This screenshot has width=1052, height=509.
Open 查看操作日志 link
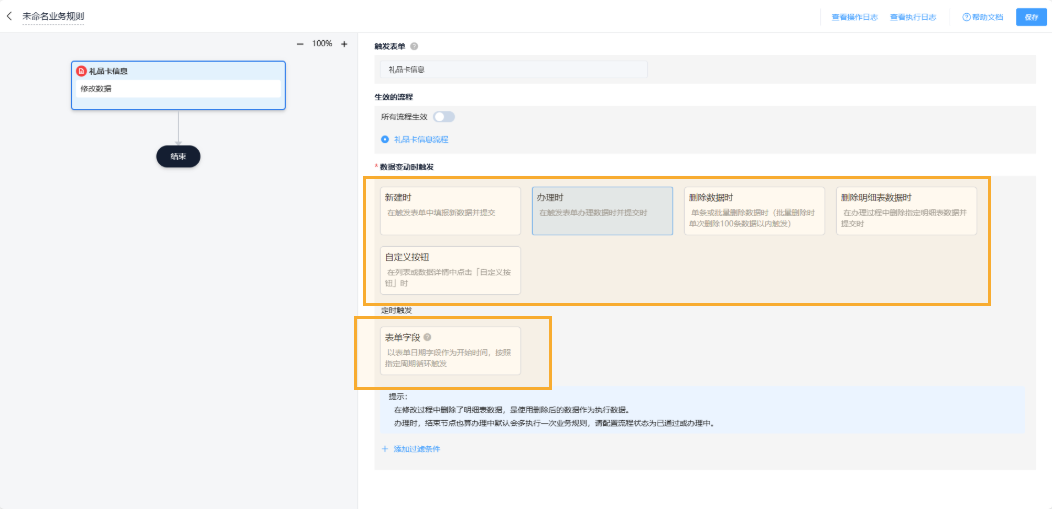click(x=854, y=17)
